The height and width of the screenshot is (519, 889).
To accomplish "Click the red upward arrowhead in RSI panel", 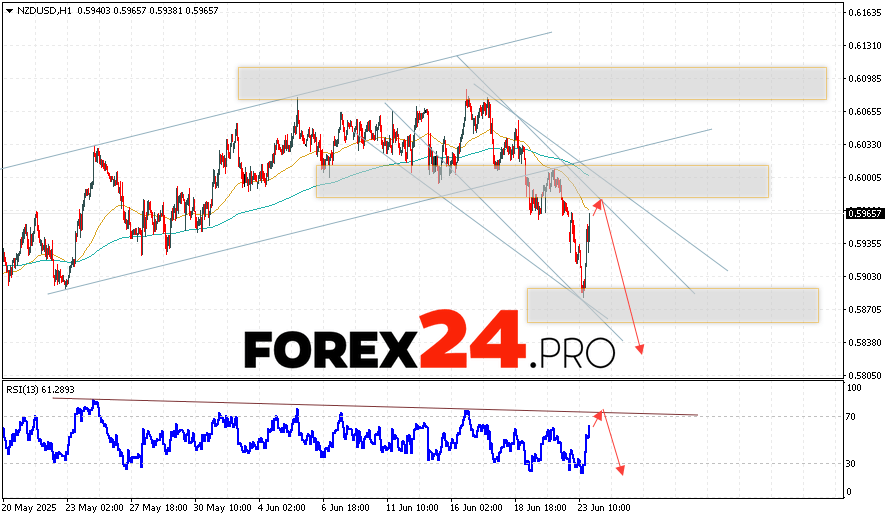I will 600,413.
